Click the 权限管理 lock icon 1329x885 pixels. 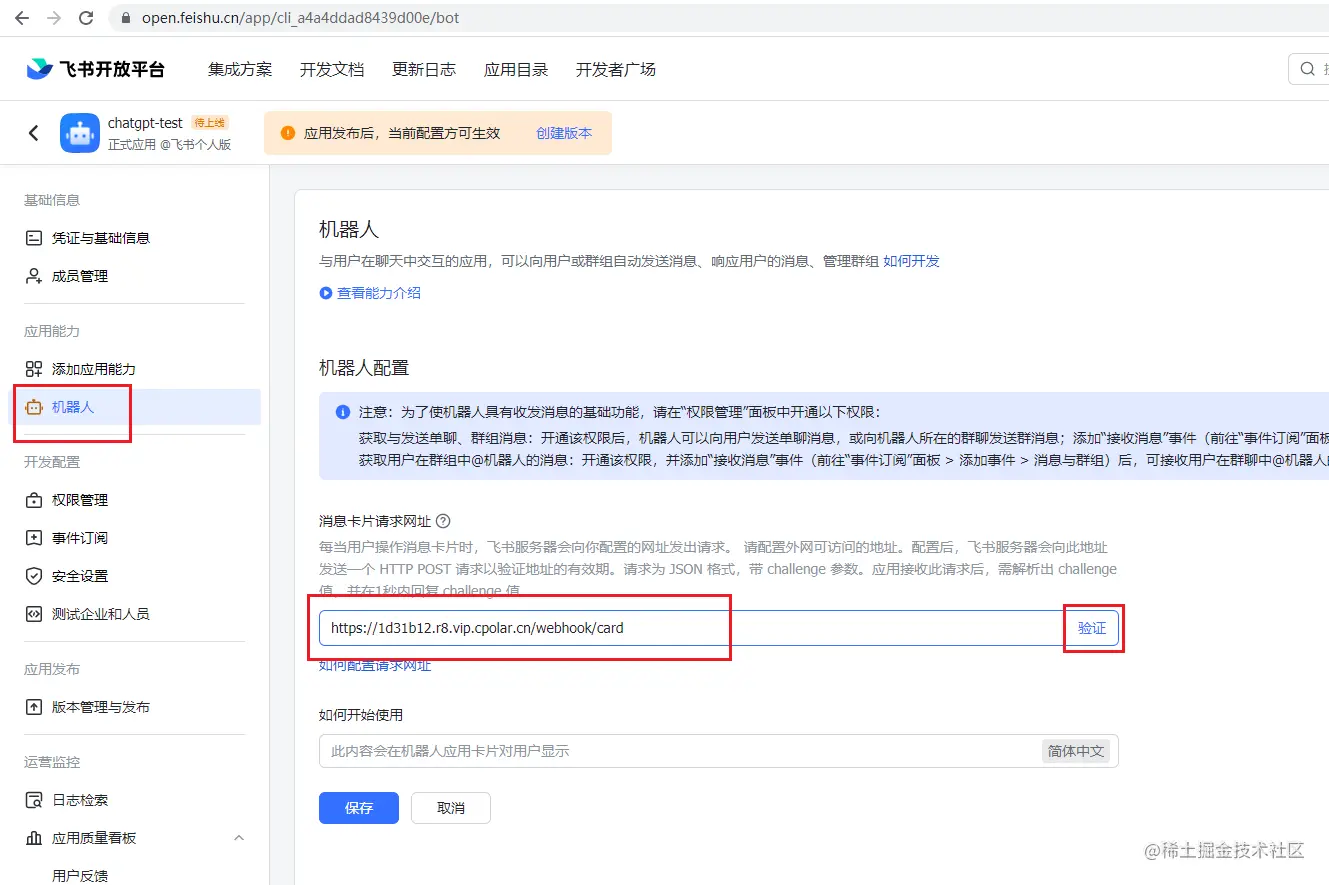(x=34, y=500)
